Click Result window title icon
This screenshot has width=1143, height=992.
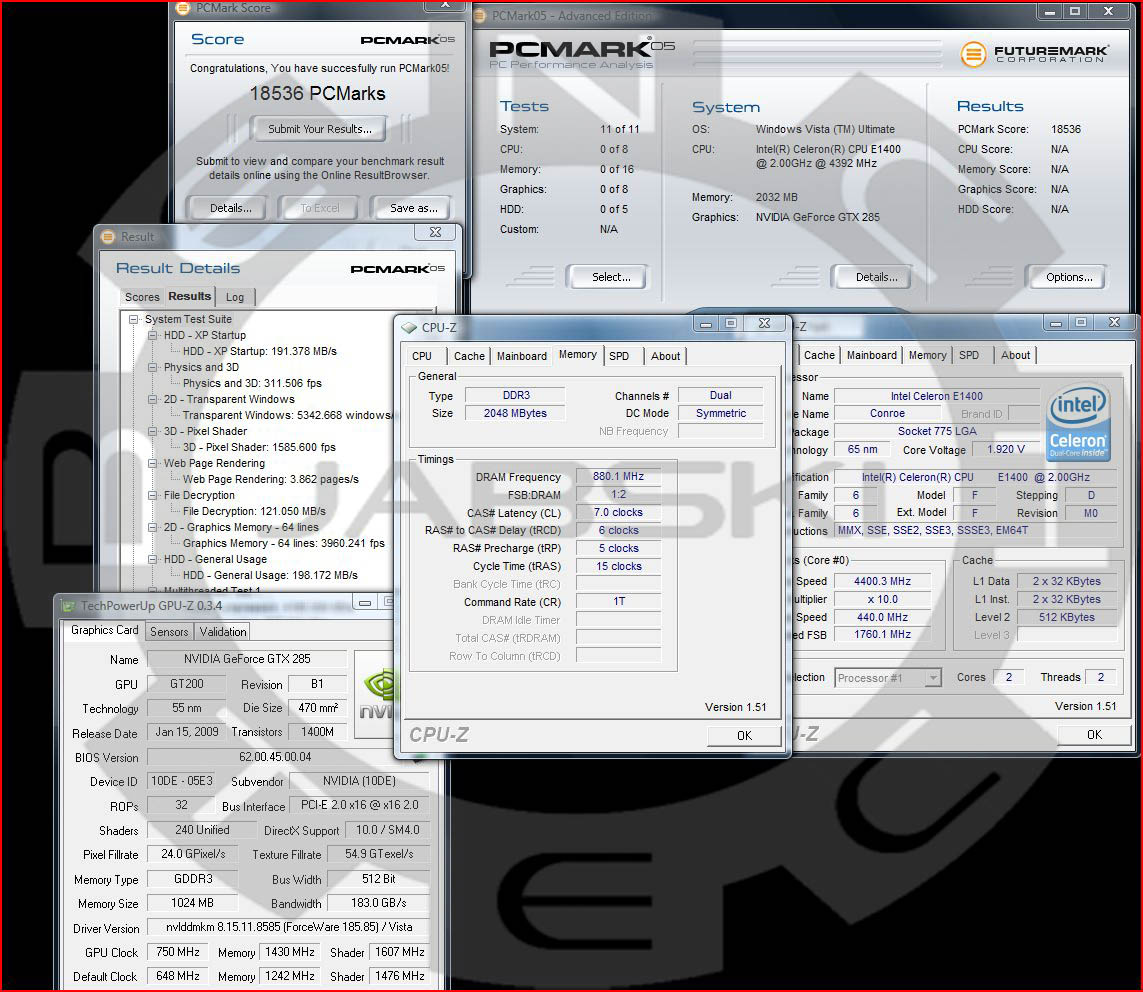click(108, 237)
